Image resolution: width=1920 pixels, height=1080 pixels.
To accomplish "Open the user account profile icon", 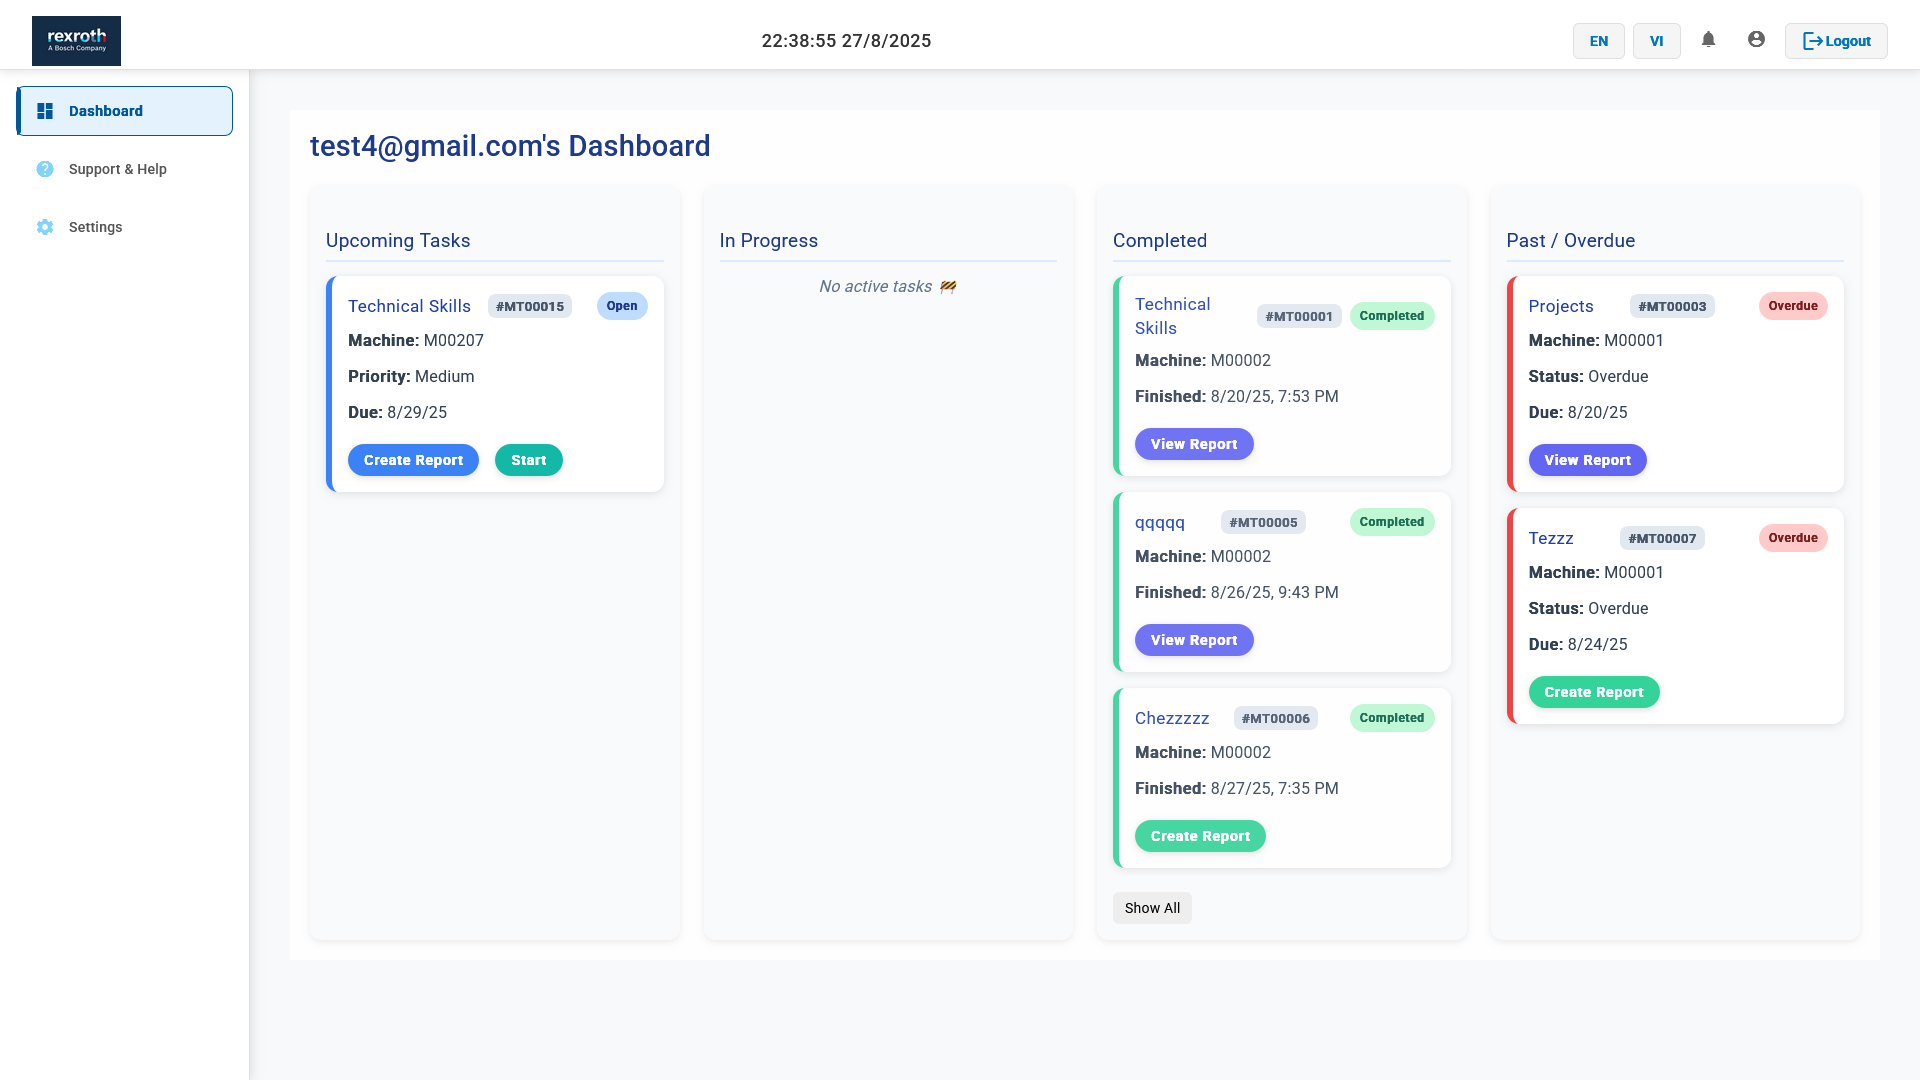I will coord(1756,40).
